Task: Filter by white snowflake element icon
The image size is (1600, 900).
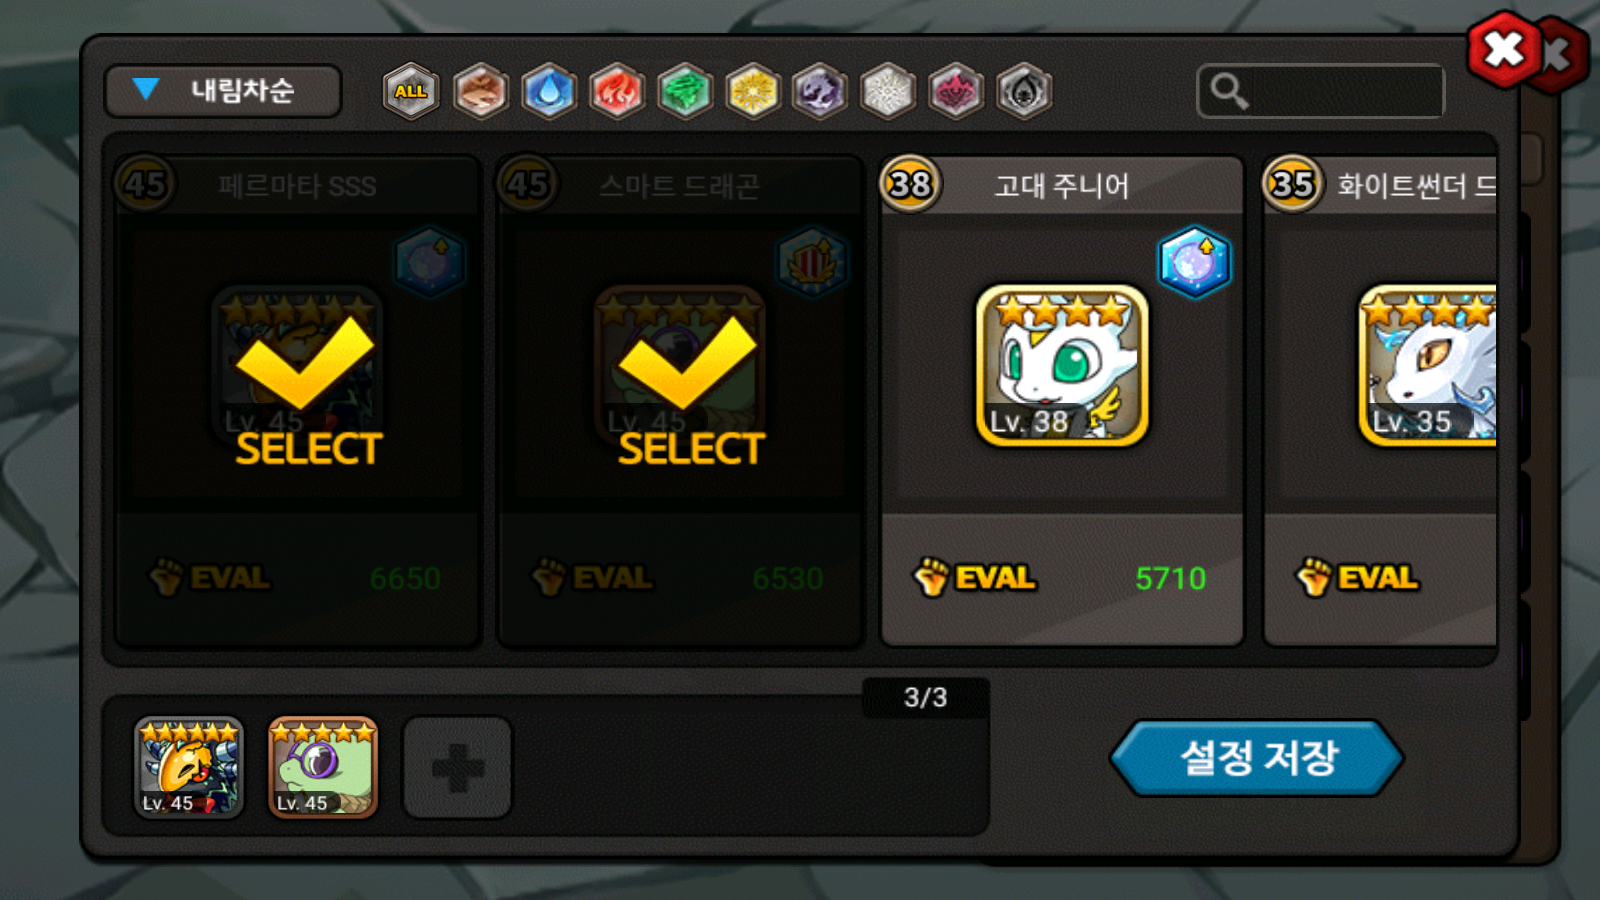Action: click(x=888, y=91)
